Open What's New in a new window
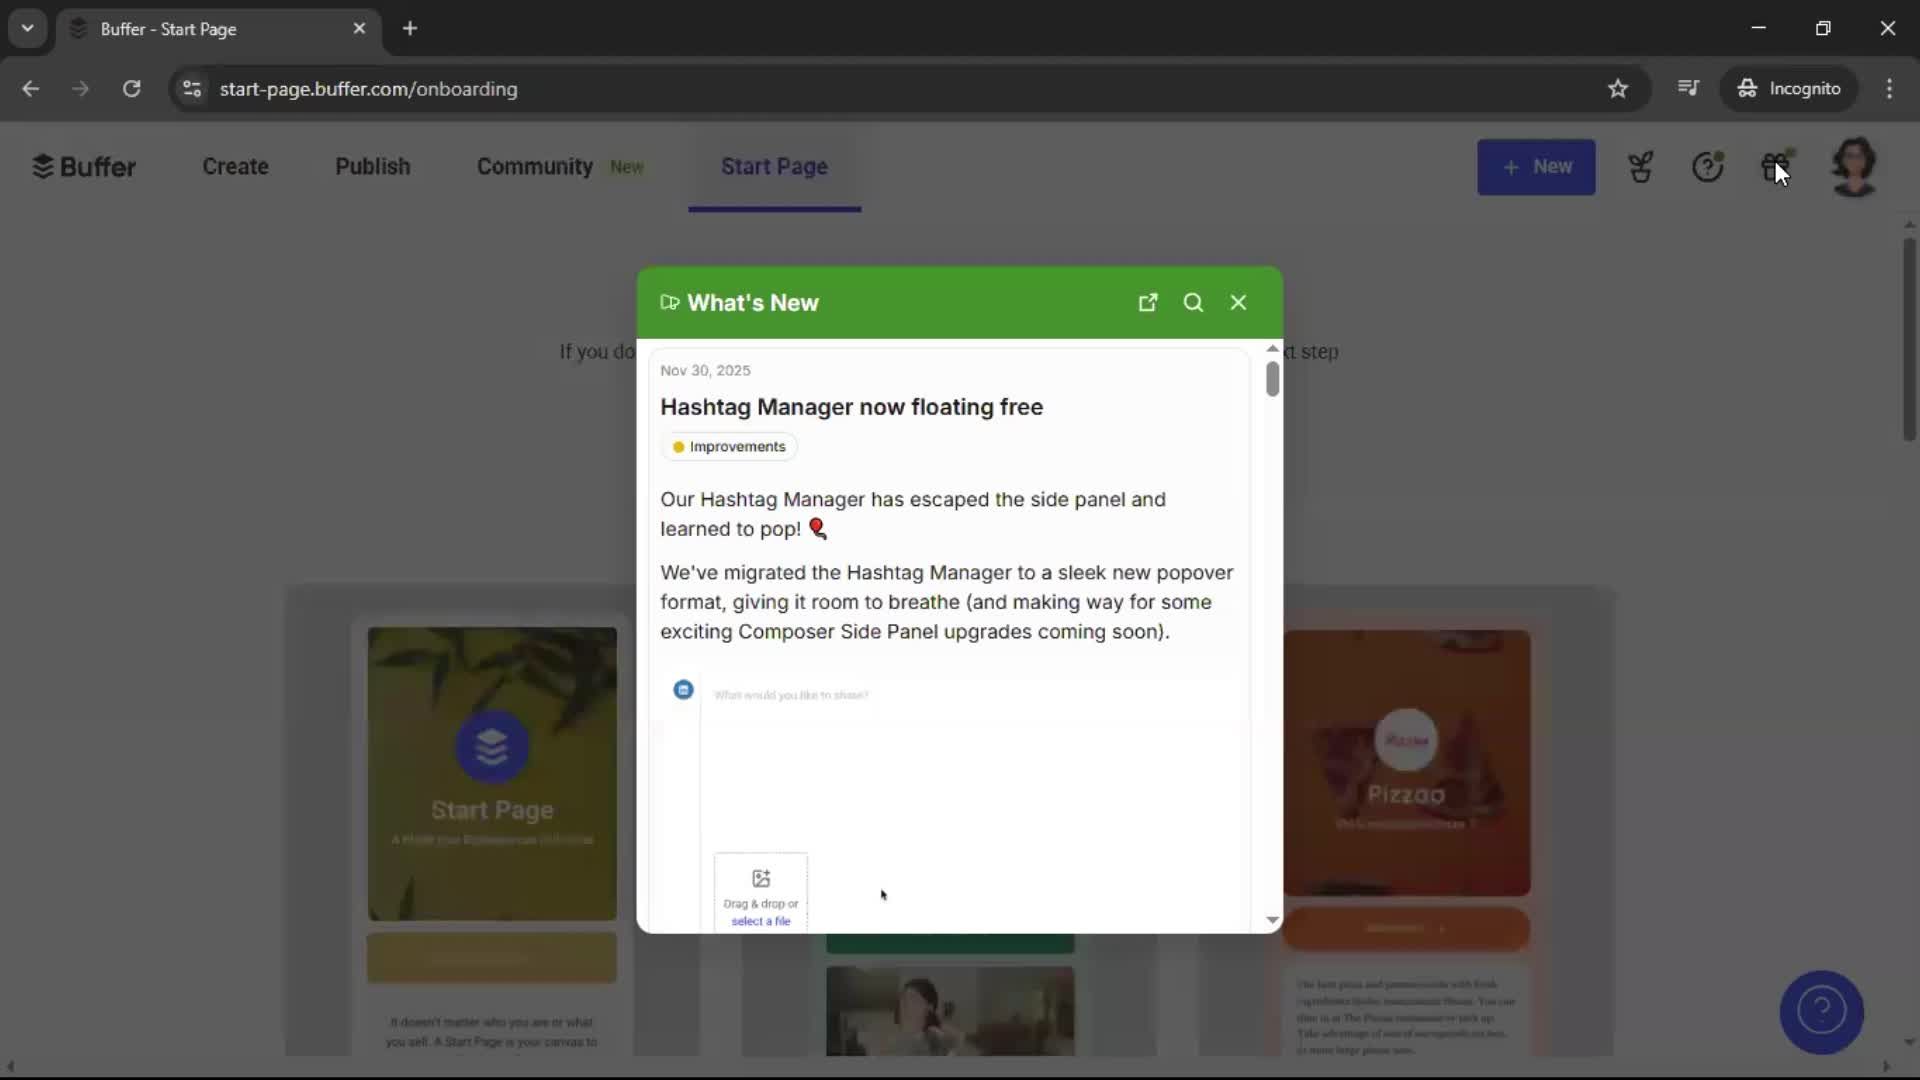The width and height of the screenshot is (1920, 1080). pos(1148,302)
